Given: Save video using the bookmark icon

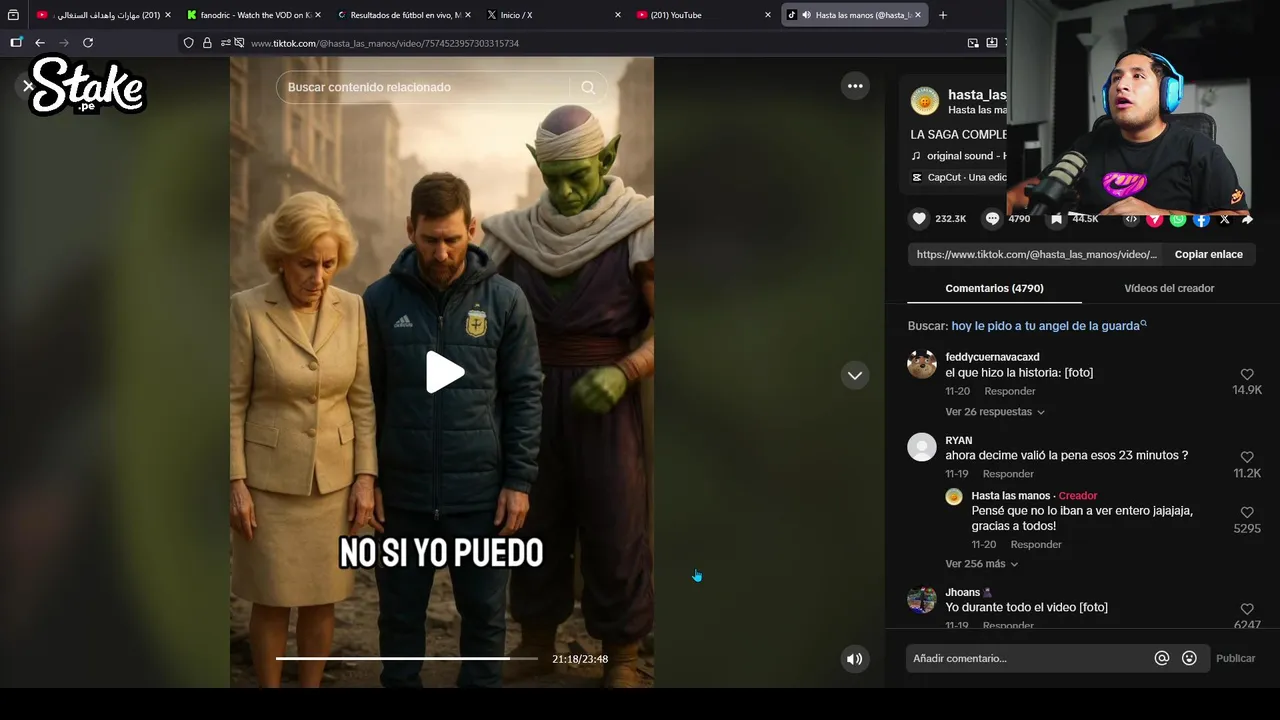Looking at the screenshot, I should (x=1057, y=218).
